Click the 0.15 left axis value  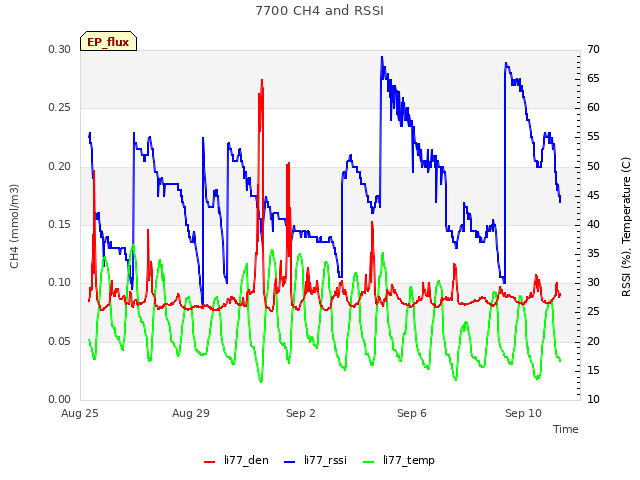60,224
